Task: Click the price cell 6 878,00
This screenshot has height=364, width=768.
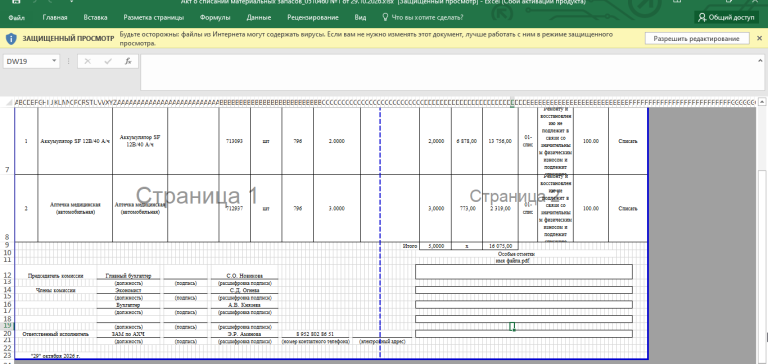Action: click(x=467, y=141)
